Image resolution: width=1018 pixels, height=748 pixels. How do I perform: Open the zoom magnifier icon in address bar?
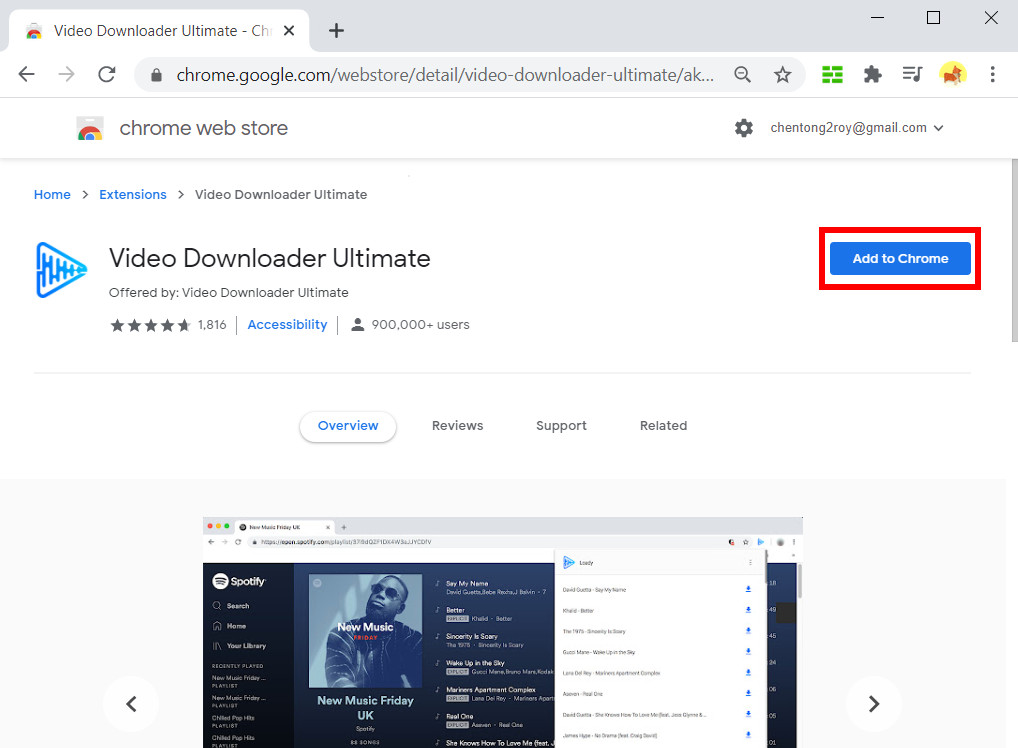pos(742,75)
